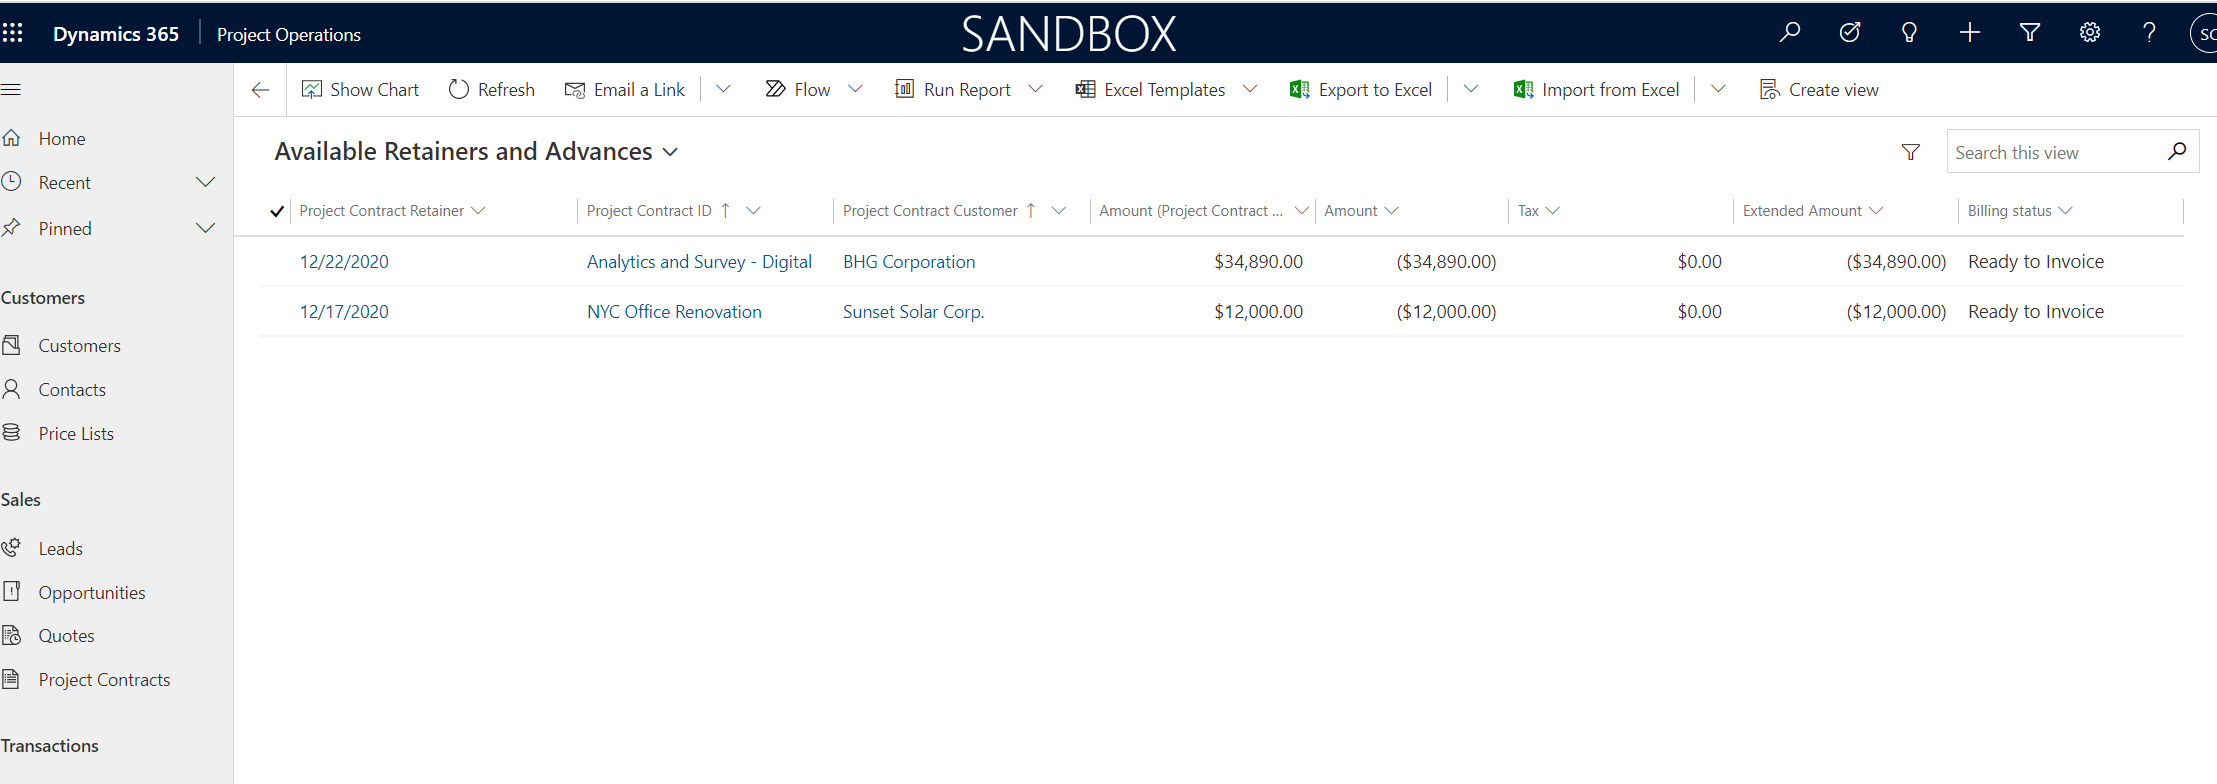The width and height of the screenshot is (2217, 784).
Task: Click the global search magnifier icon
Action: (1790, 33)
